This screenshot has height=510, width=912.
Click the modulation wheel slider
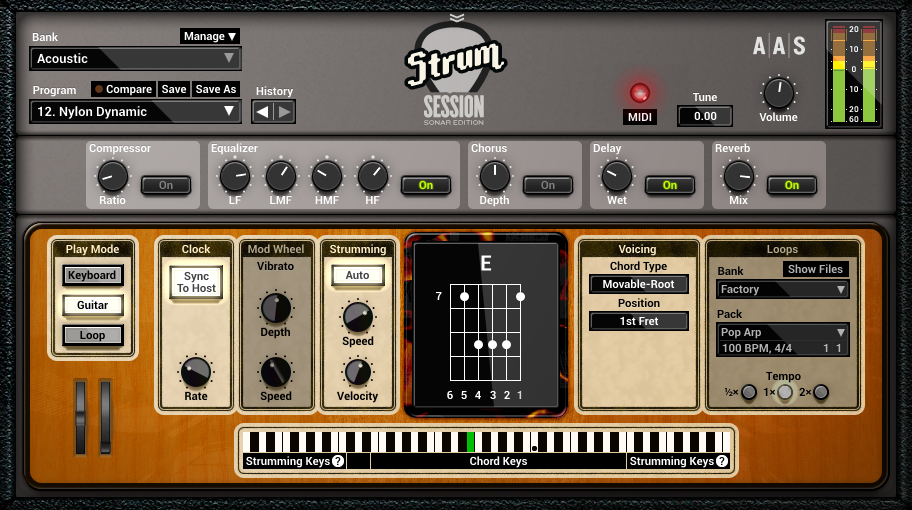click(x=105, y=417)
